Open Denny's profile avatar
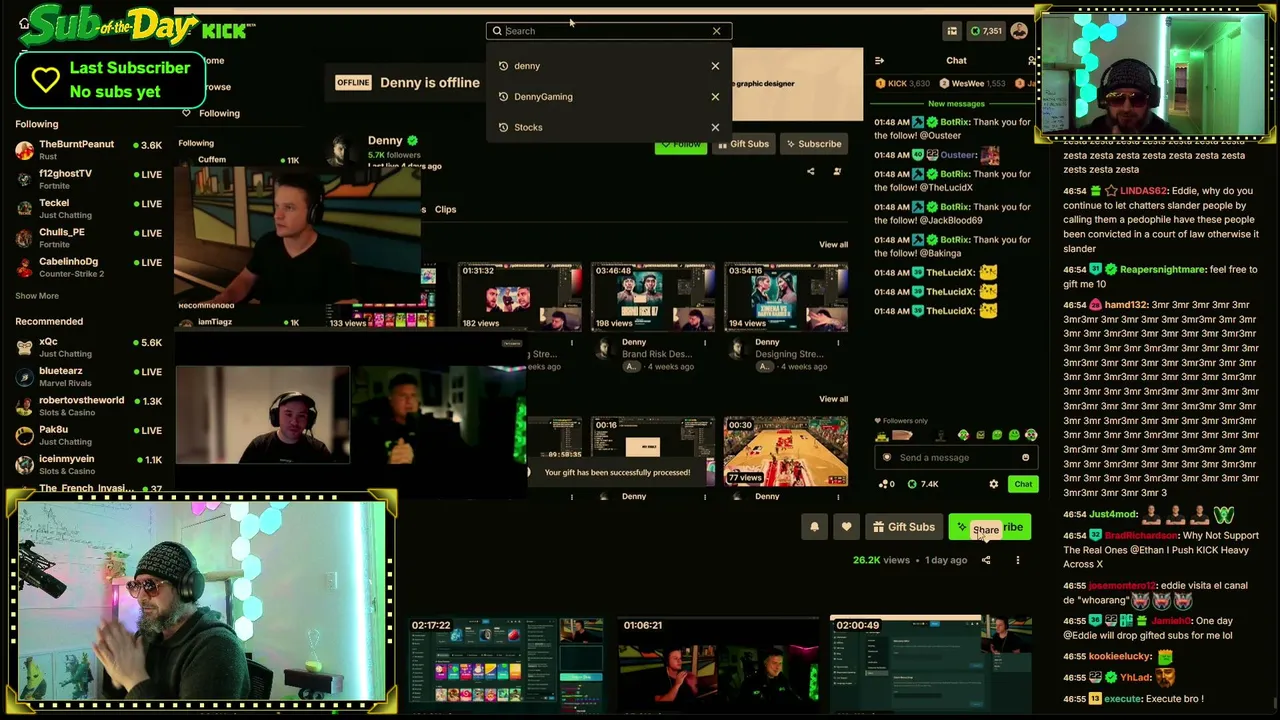This screenshot has height=720, width=1280. [x=343, y=151]
